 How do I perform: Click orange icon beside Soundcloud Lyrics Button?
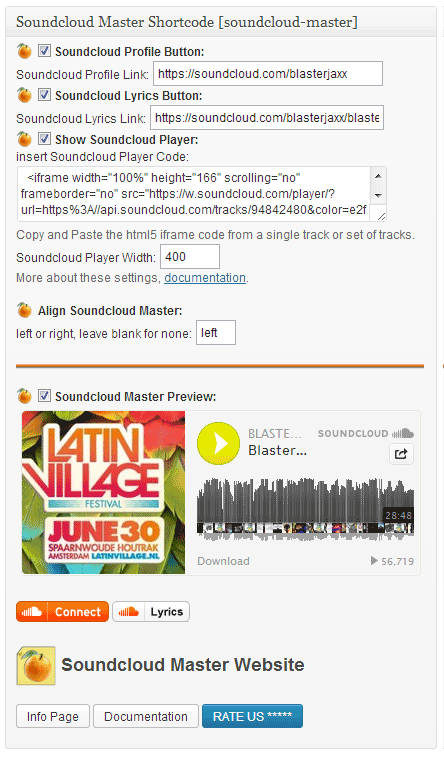coord(24,95)
